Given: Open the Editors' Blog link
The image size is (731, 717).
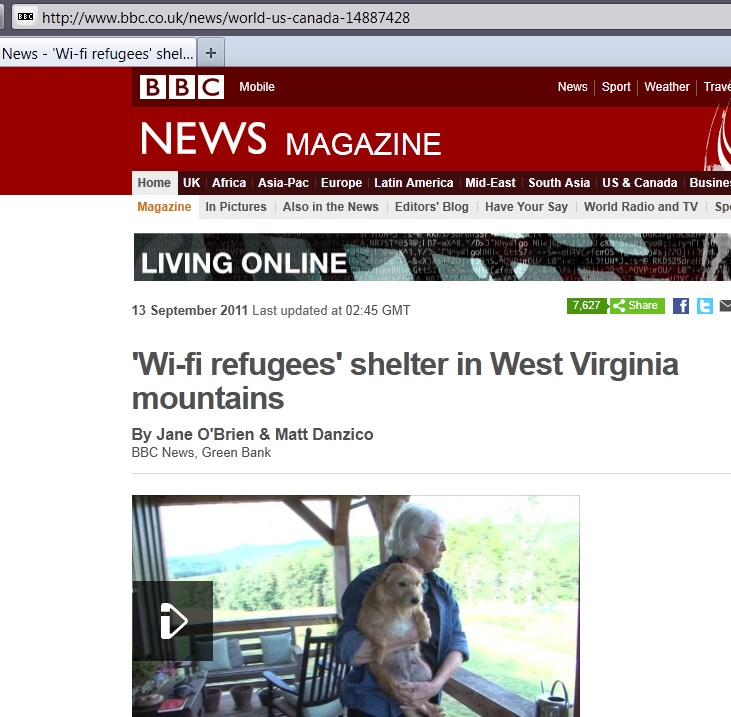Looking at the screenshot, I should tap(432, 207).
